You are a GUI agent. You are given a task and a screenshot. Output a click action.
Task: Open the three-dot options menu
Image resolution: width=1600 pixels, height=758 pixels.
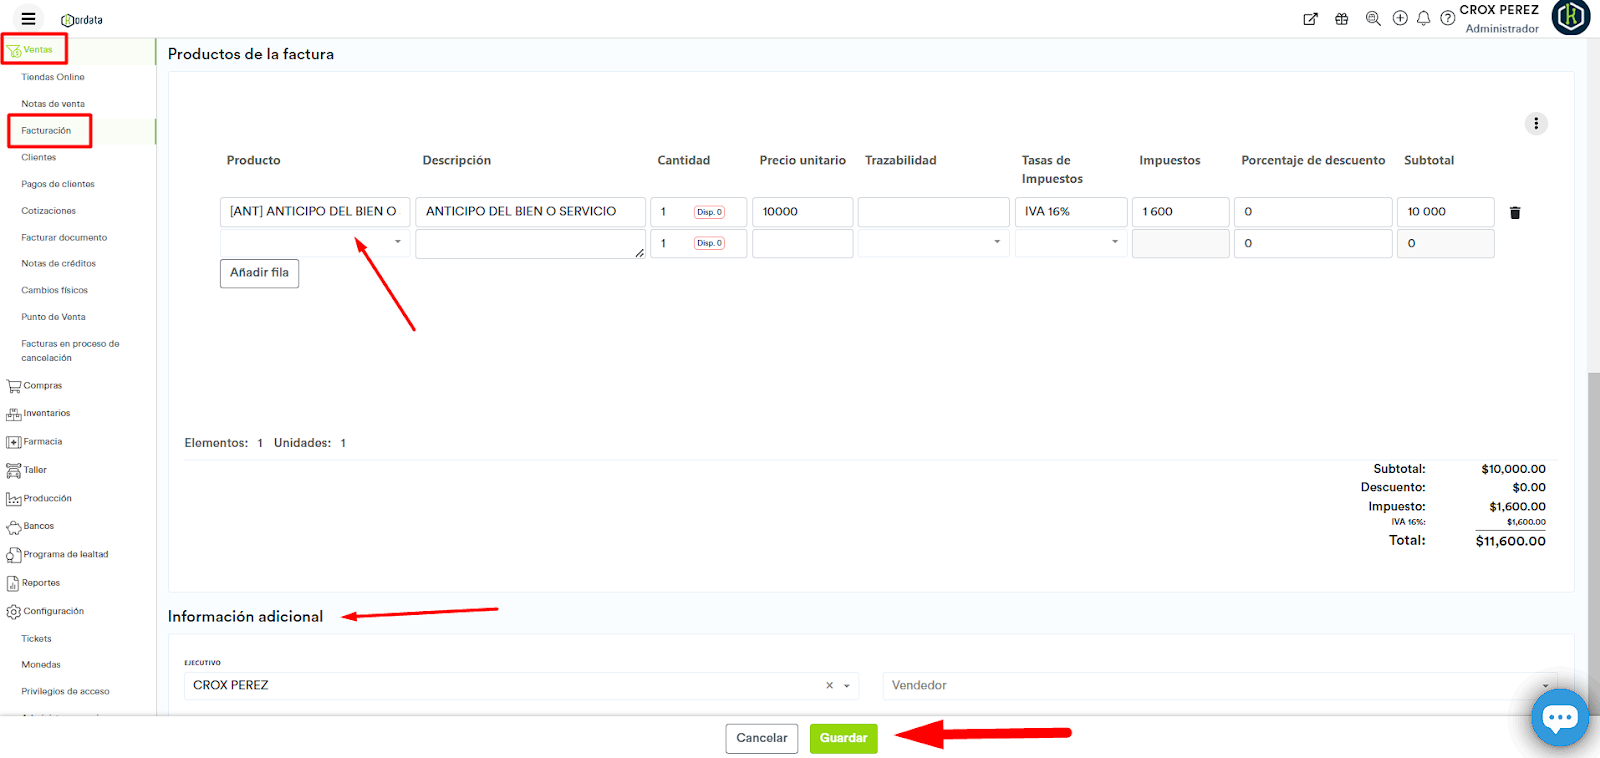tap(1536, 124)
